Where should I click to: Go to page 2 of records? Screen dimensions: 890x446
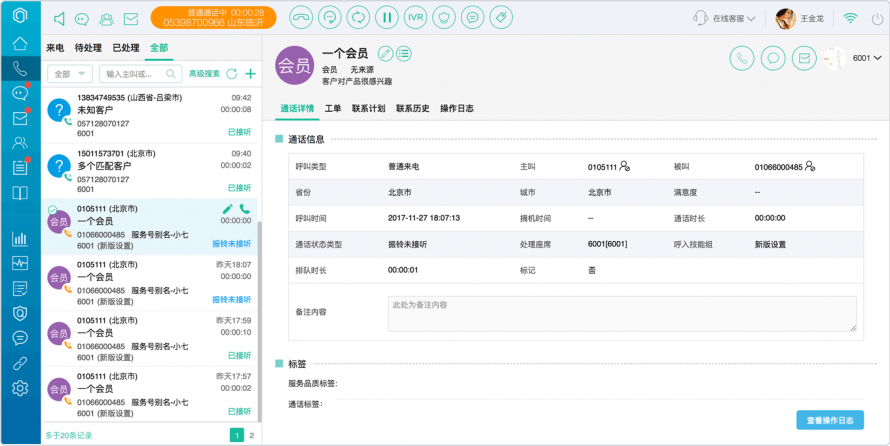click(x=251, y=435)
